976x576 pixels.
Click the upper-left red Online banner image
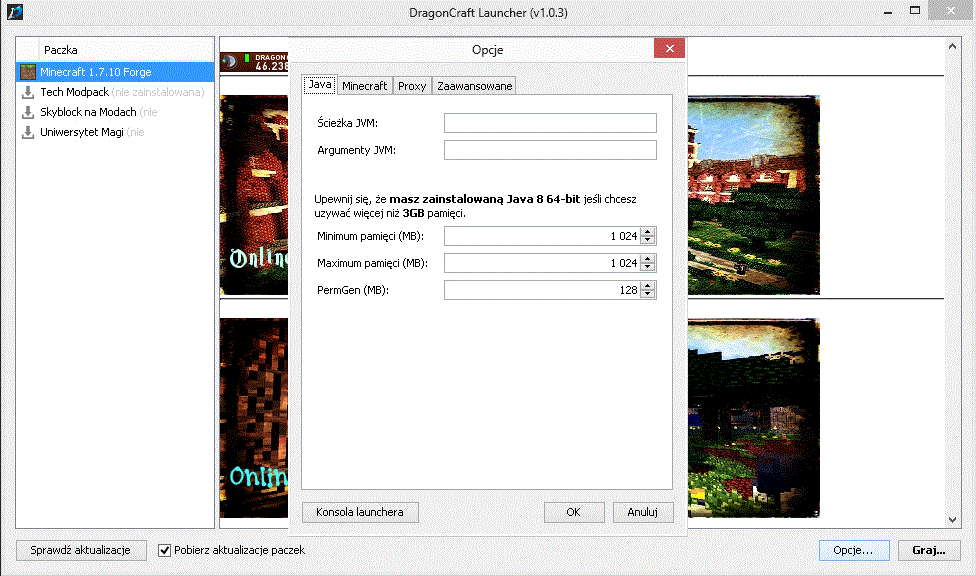pos(254,195)
